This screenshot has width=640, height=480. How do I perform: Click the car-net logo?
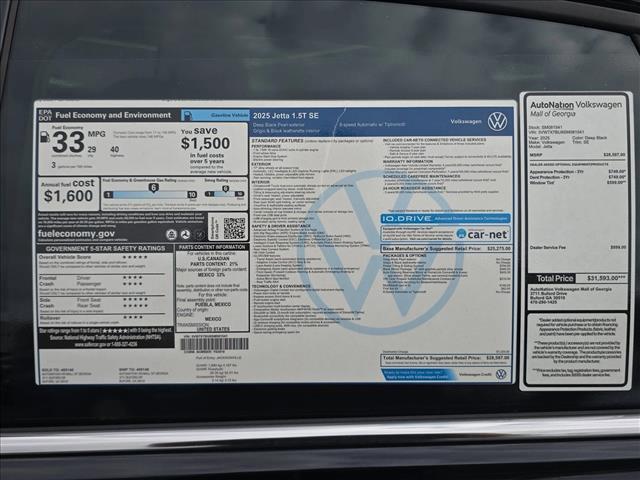tap(482, 233)
